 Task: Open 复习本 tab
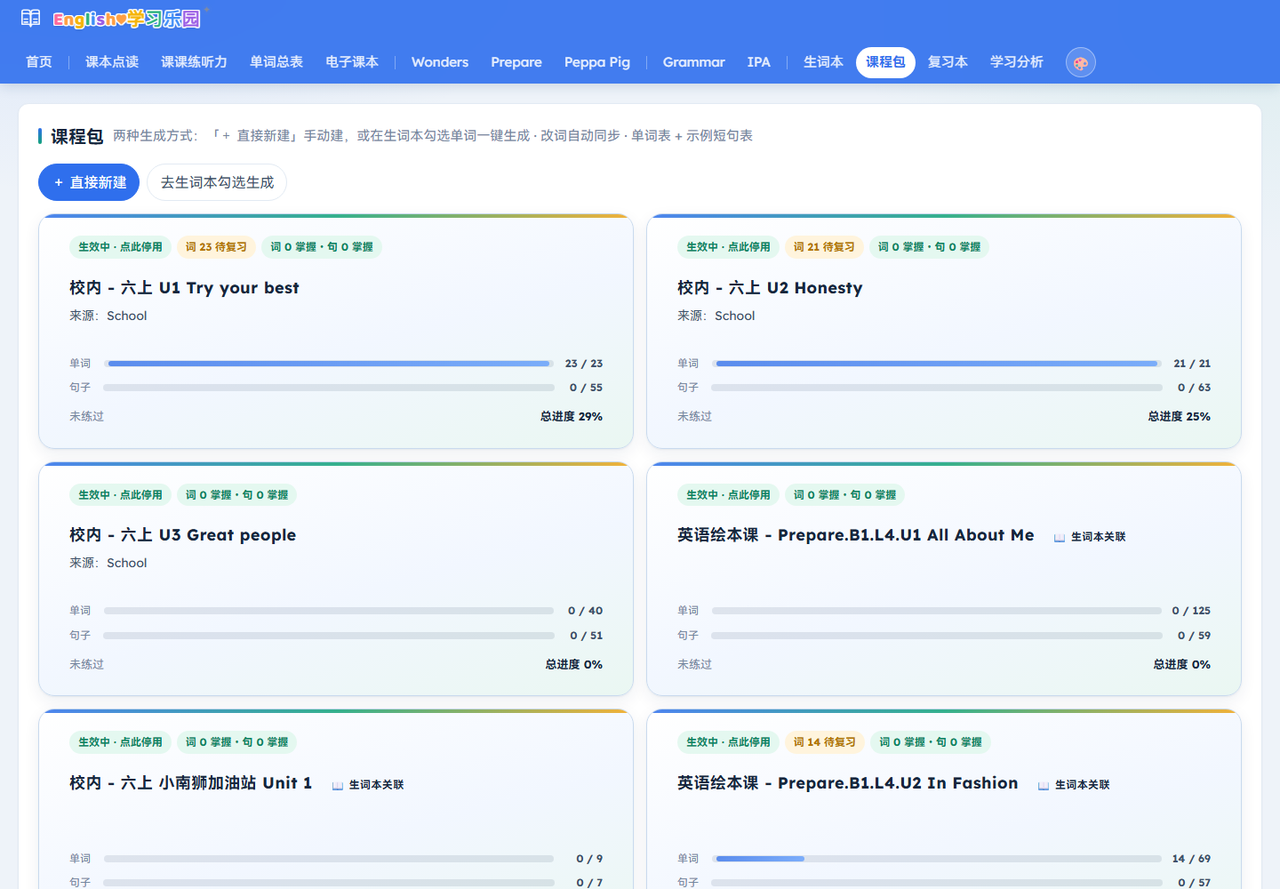coord(947,62)
